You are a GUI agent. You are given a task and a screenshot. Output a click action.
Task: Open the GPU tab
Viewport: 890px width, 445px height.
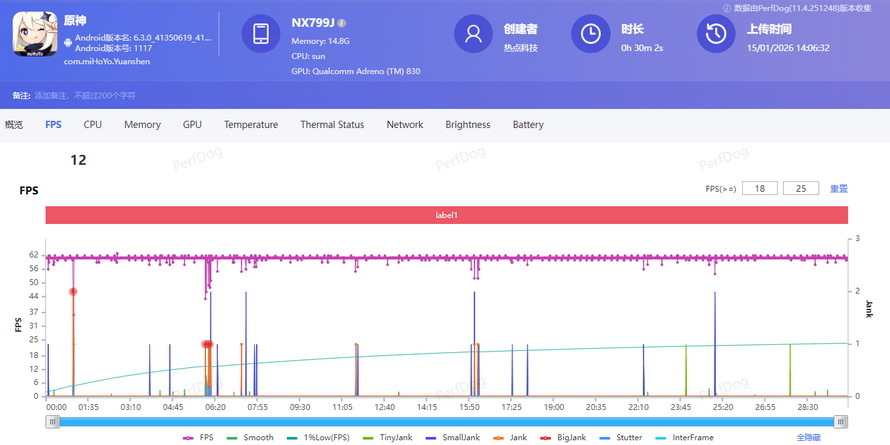(192, 125)
